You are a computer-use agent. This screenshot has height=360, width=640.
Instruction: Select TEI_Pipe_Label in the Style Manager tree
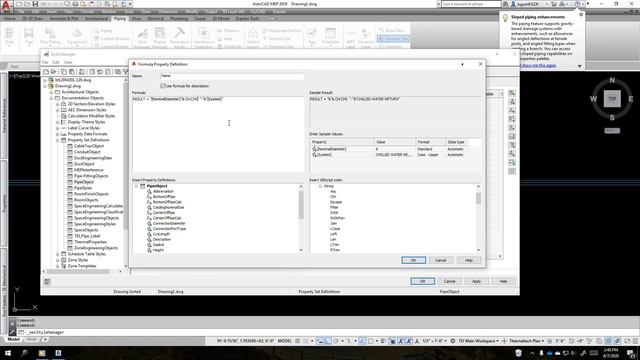click(87, 236)
